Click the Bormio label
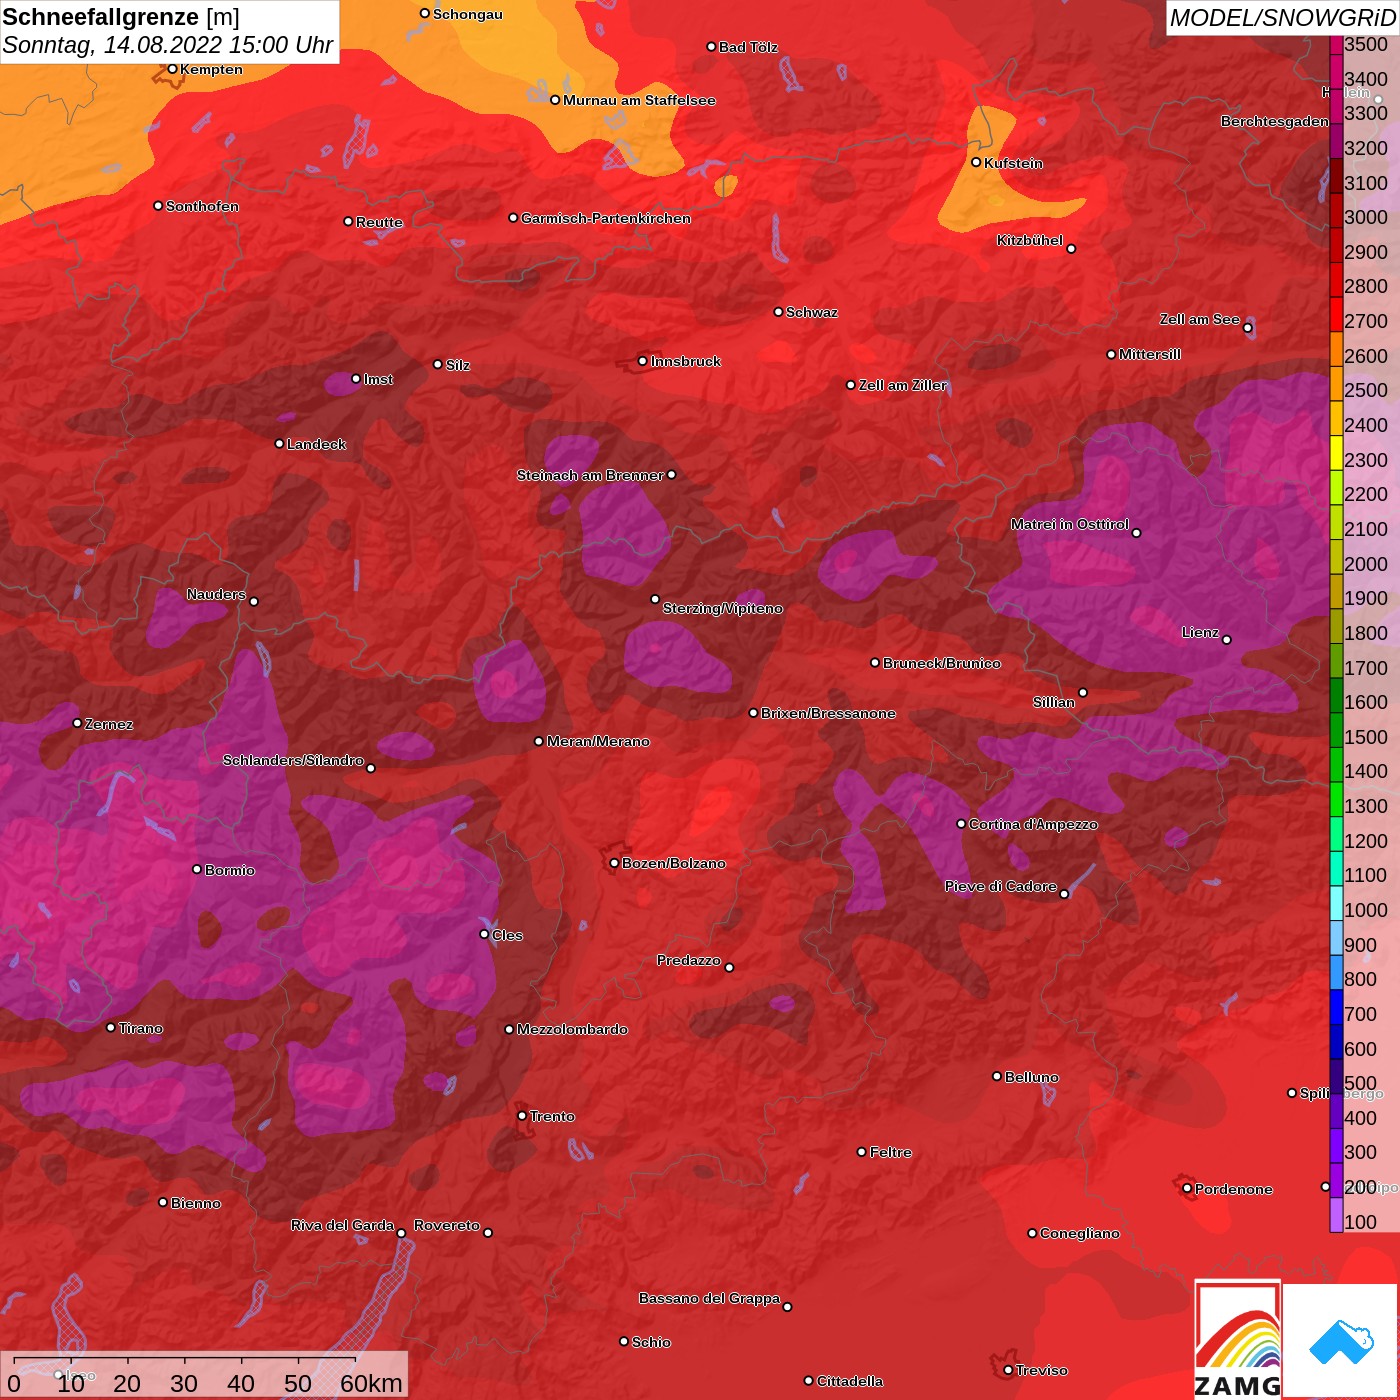Screen dimensions: 1400x1400 (230, 870)
